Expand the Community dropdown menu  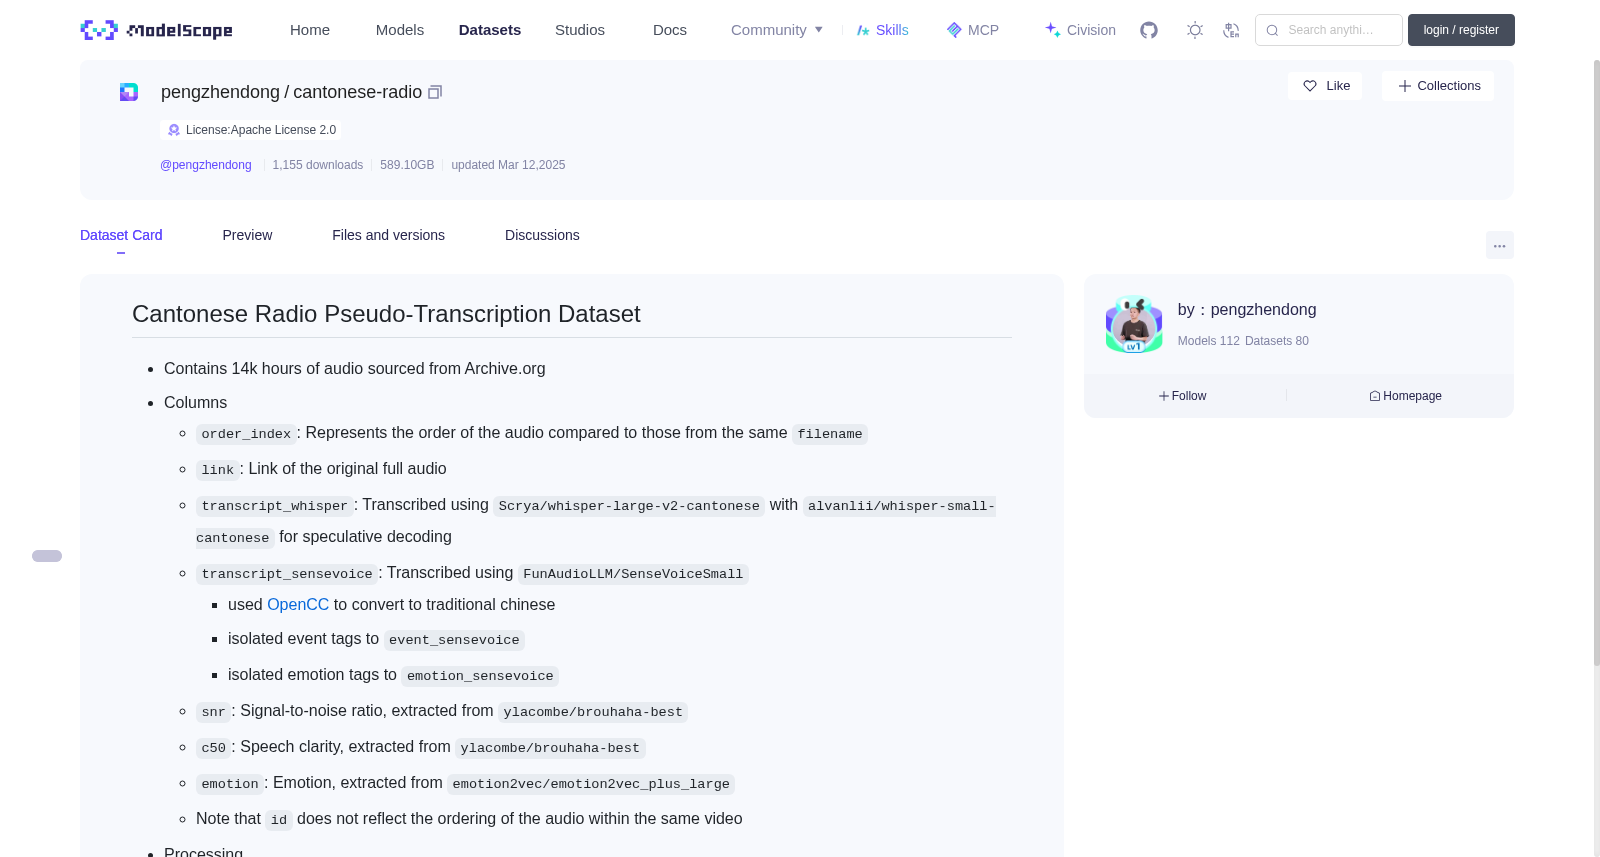[x=777, y=30]
